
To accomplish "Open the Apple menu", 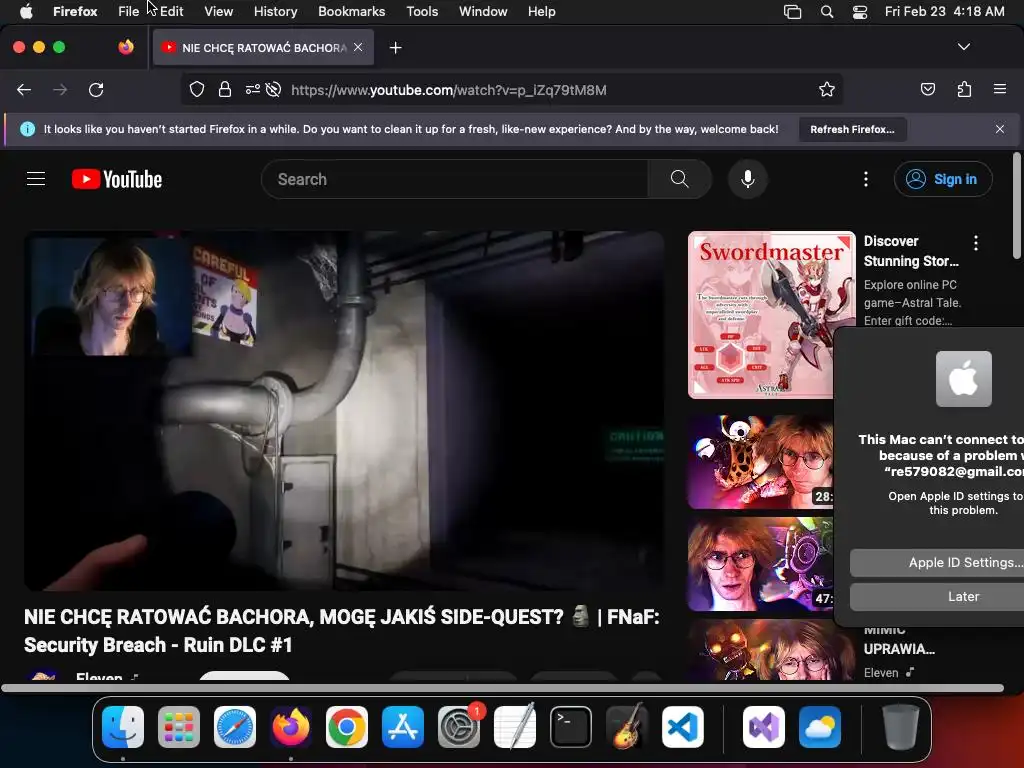I will pos(26,11).
